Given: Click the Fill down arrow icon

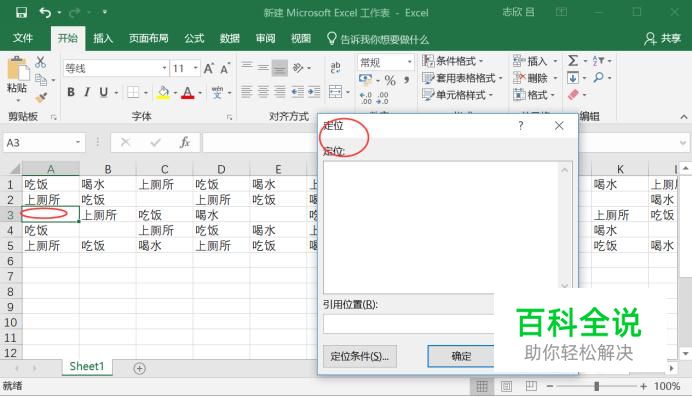Looking at the screenshot, I should pyautogui.click(x=573, y=78).
